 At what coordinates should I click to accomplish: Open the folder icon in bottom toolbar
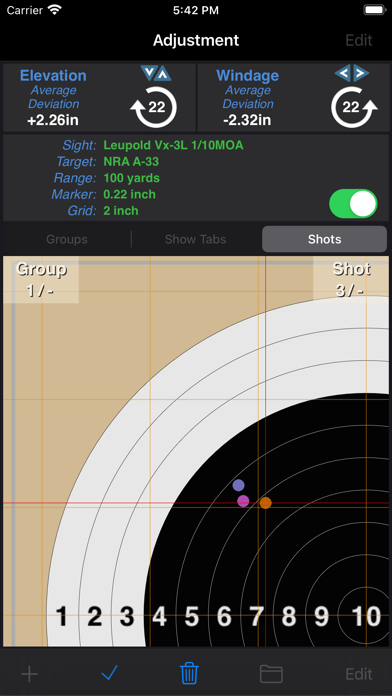click(271, 674)
